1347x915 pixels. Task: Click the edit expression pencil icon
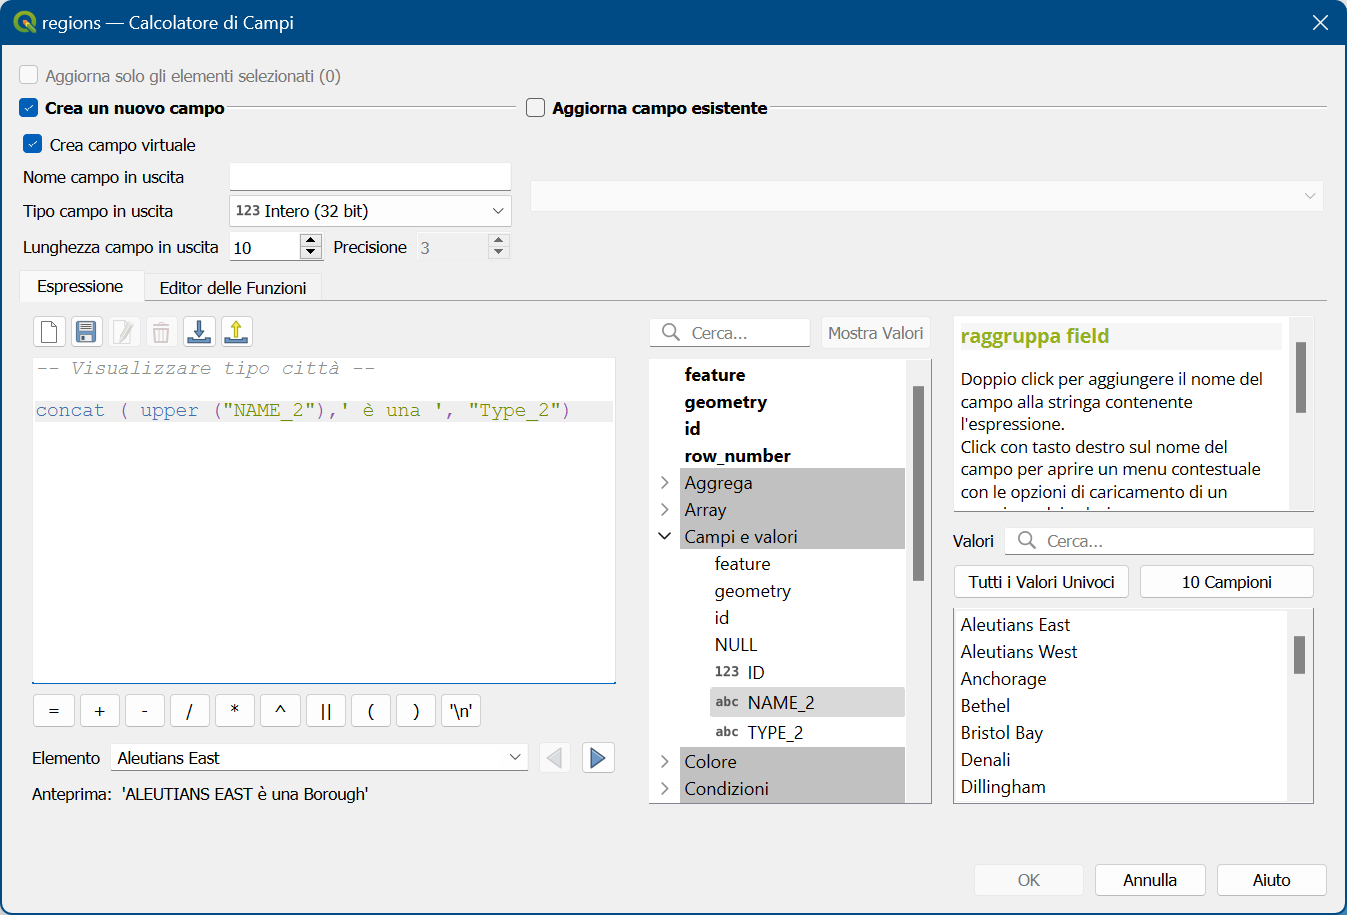click(x=123, y=331)
